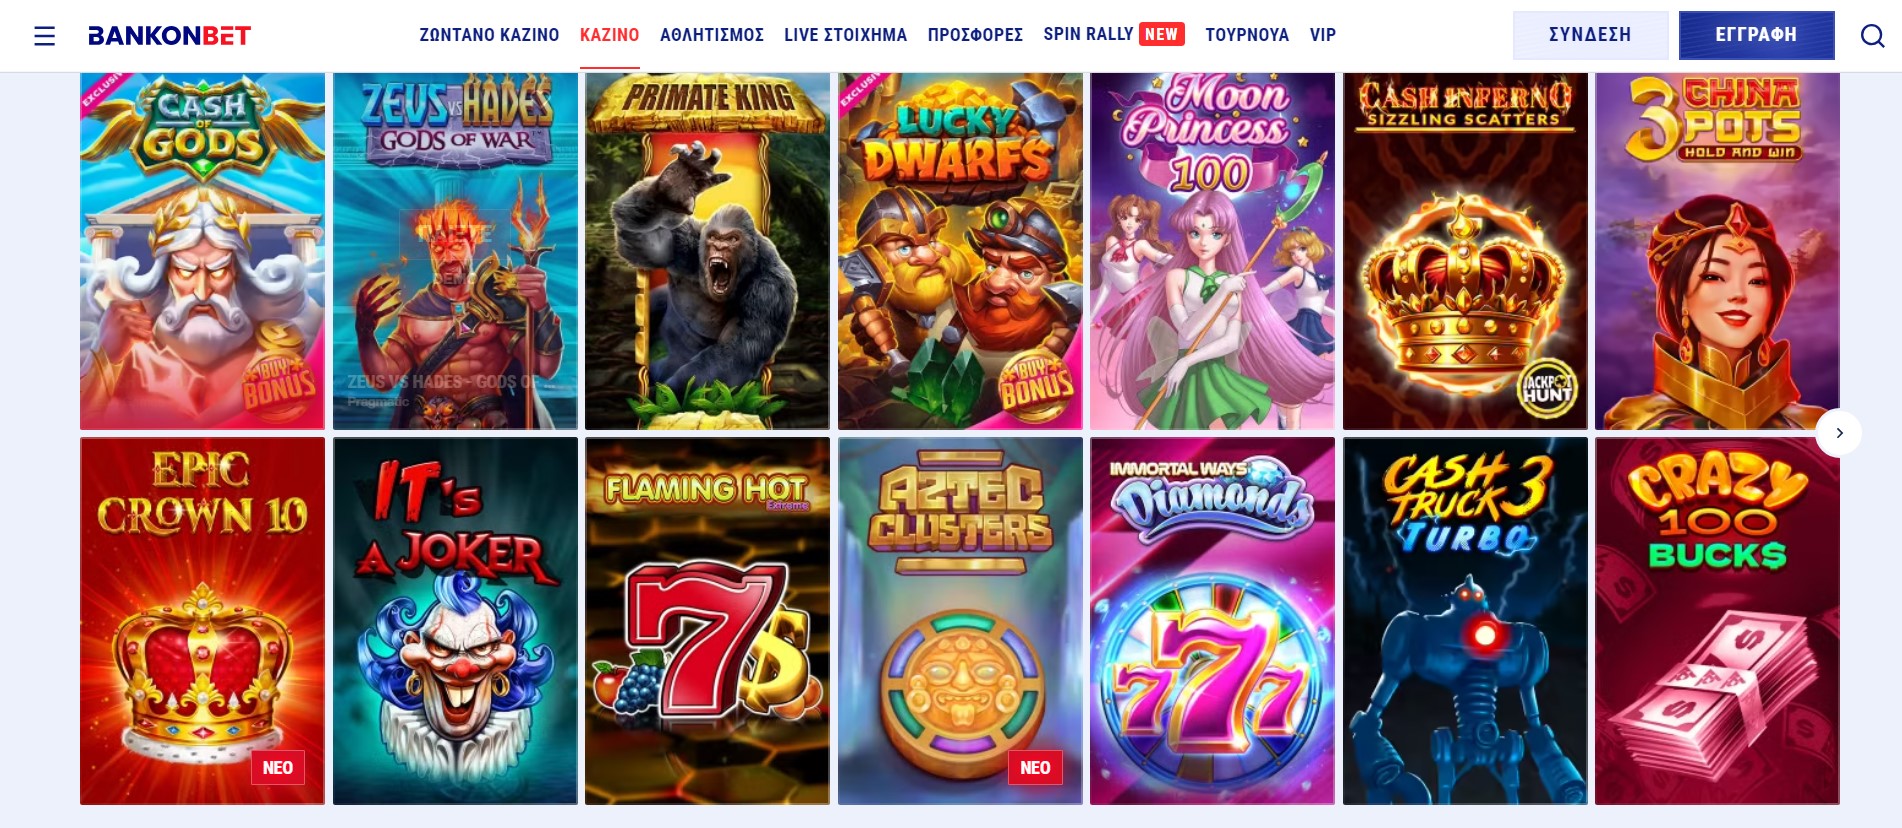Screen dimensions: 1902x828
Task: Open the ΠΡΟΣΦΟΡΕΣ page
Action: click(x=975, y=35)
